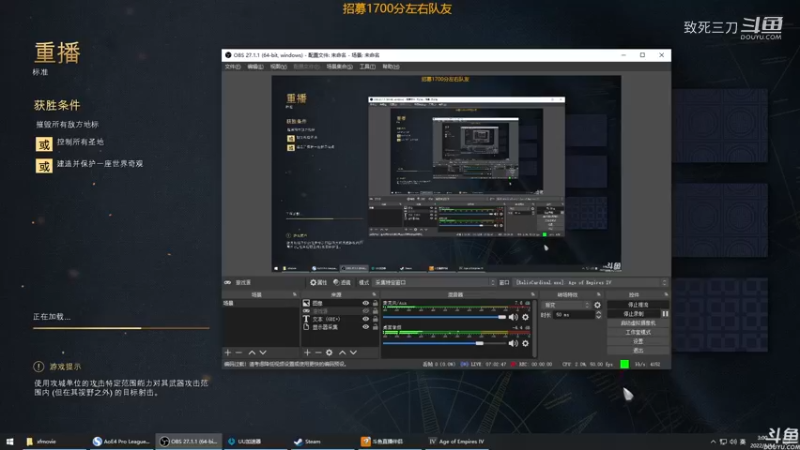The image size is (800, 450).
Task: Toggle the lock of the 文本 (GDI+) source
Action: point(375,319)
